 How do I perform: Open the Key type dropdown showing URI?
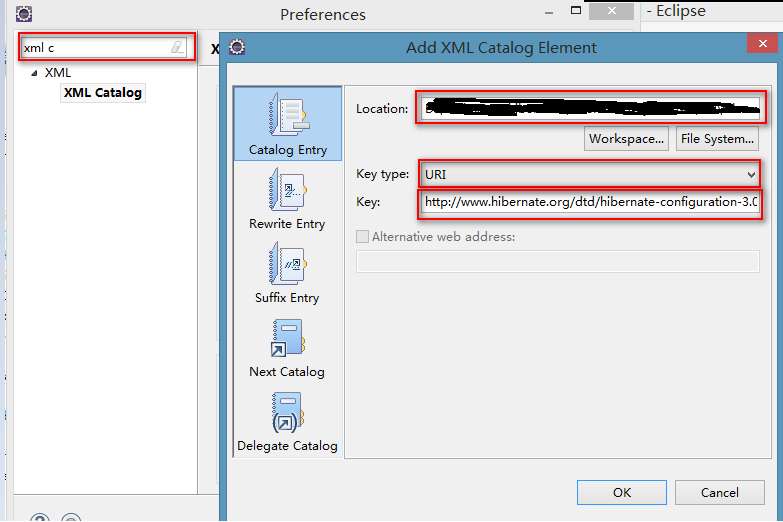point(590,174)
